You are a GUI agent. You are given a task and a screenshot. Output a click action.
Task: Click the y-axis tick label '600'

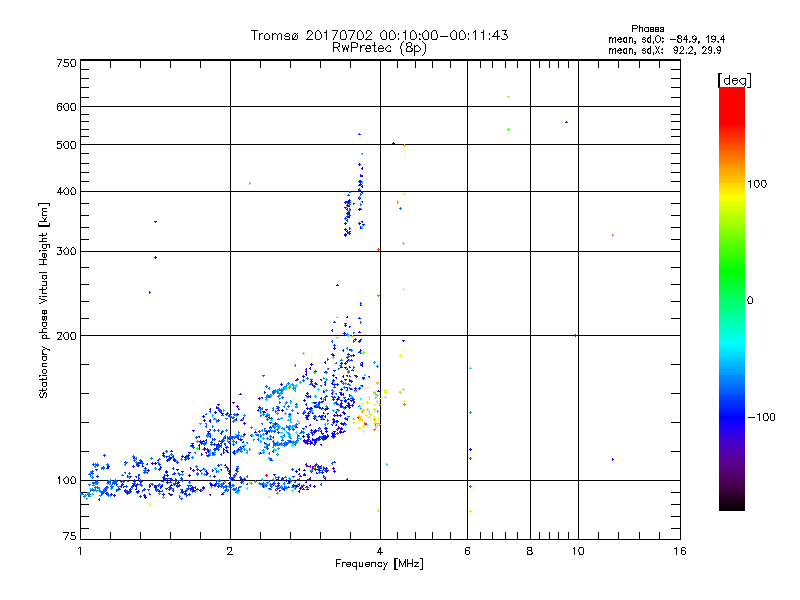pyautogui.click(x=66, y=107)
